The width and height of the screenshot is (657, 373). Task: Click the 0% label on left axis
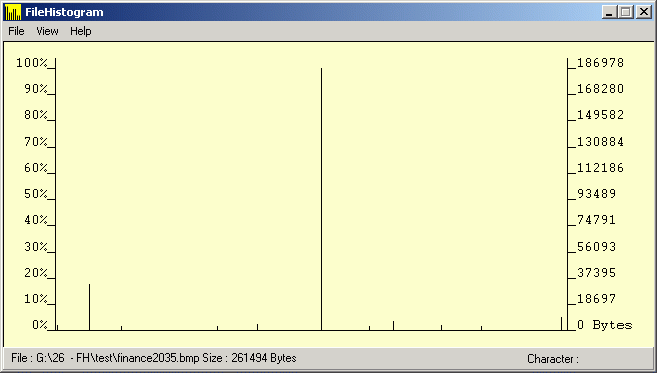40,325
